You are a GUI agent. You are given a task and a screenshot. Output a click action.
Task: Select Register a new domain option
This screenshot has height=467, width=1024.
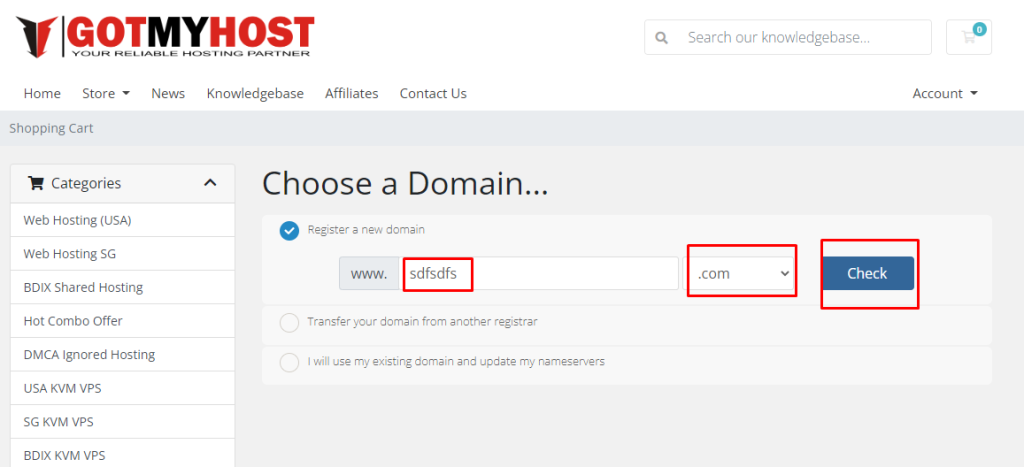point(289,230)
